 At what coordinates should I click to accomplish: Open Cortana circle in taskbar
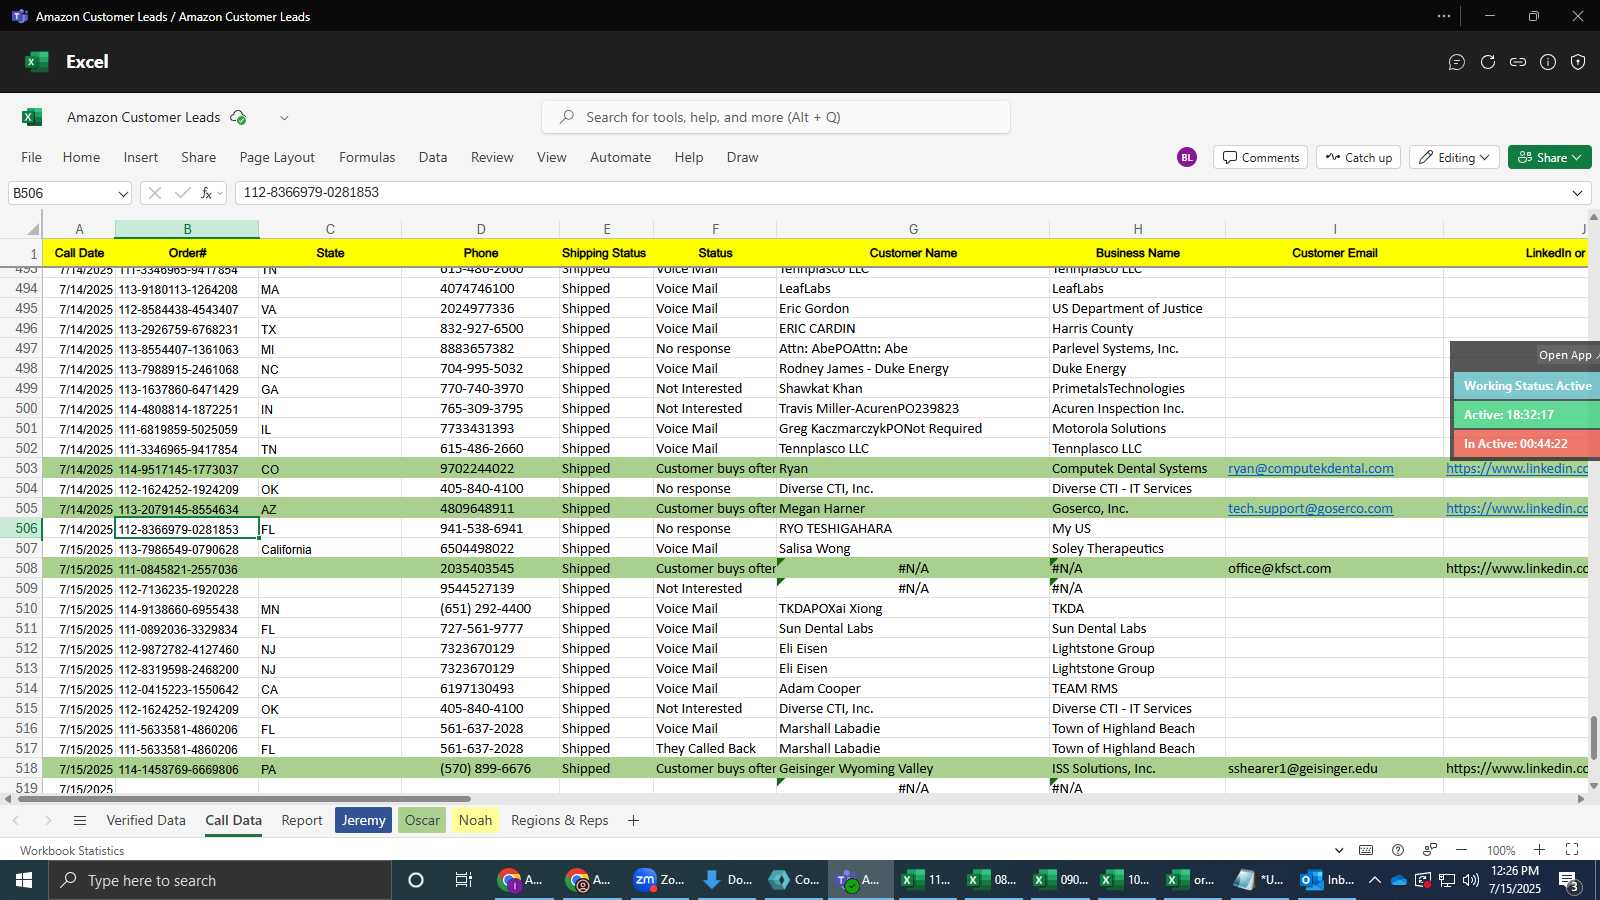tap(416, 880)
